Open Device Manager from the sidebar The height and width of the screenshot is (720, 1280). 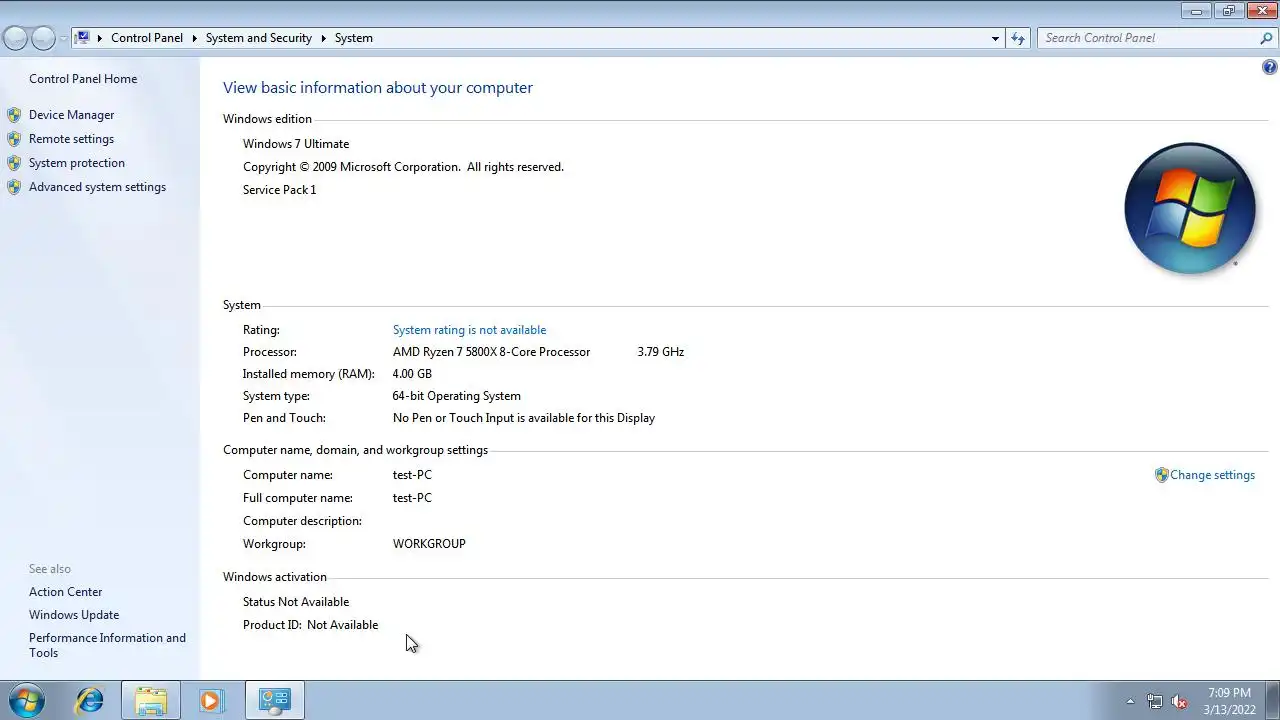click(71, 115)
